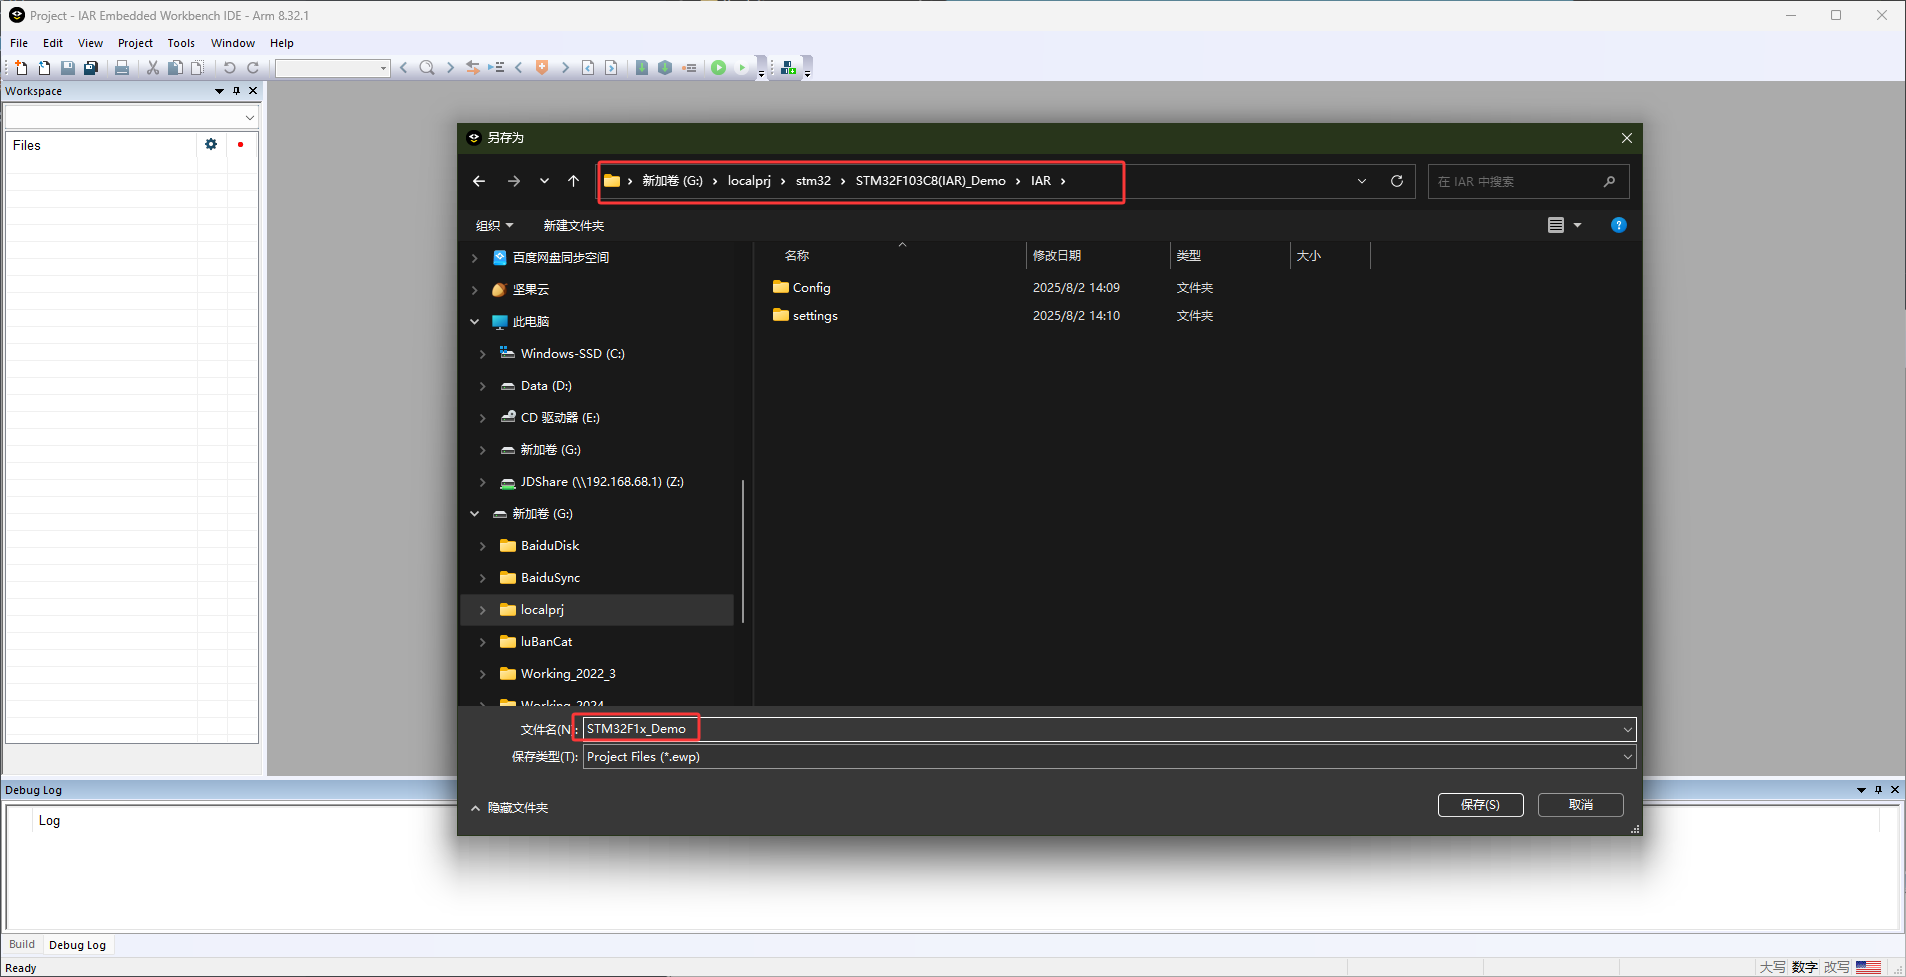Switch to the Build tab
The image size is (1906, 977).
[x=22, y=944]
